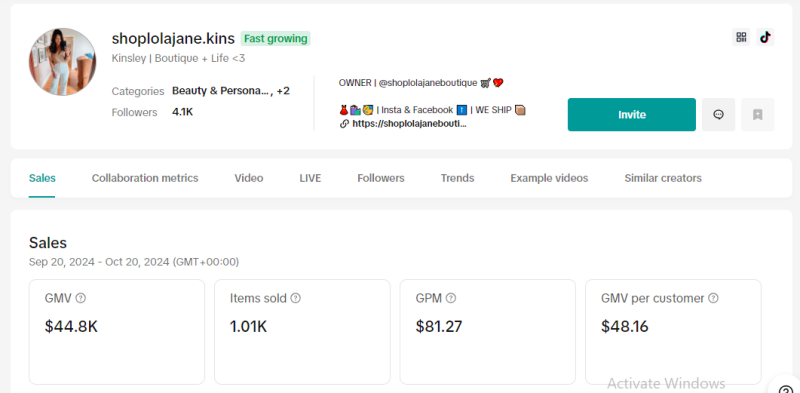Open the shoplolajaneboutique website link
800x393 pixels.
pyautogui.click(x=409, y=124)
